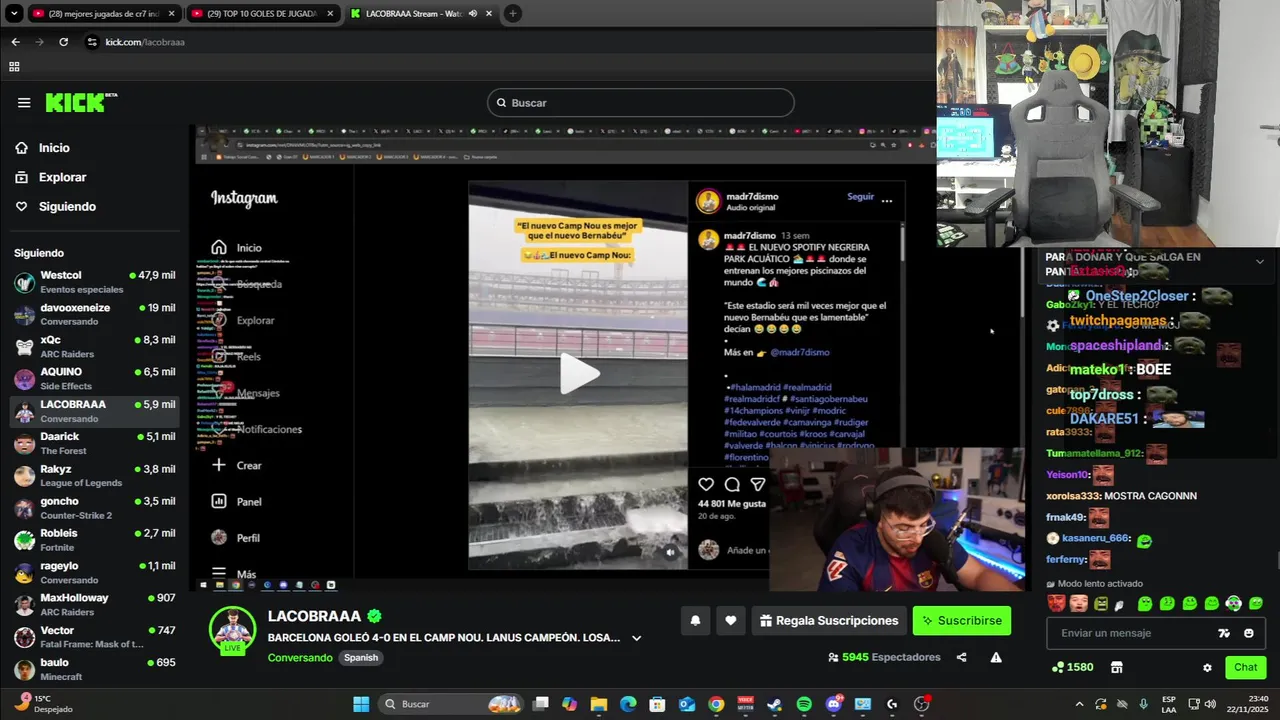The width and height of the screenshot is (1280, 720).
Task: Share the stream via share icon
Action: (962, 657)
